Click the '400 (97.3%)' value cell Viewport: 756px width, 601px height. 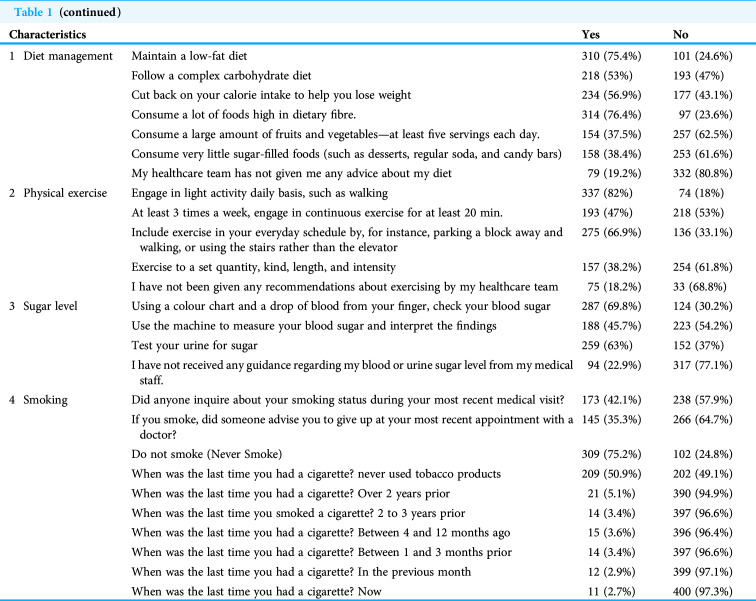pos(702,591)
